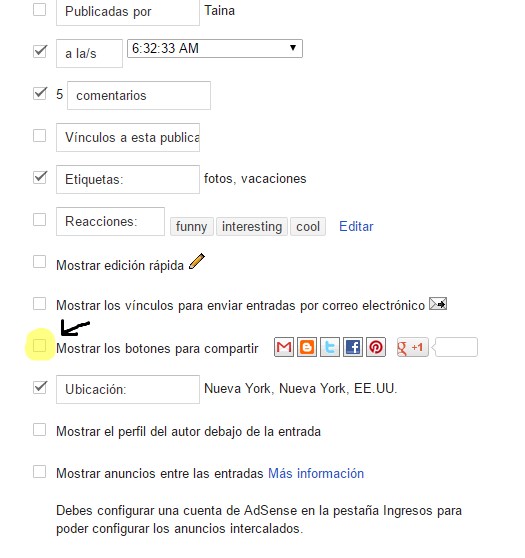The height and width of the screenshot is (558, 525).
Task: Click the Facebook share icon
Action: pyautogui.click(x=353, y=347)
